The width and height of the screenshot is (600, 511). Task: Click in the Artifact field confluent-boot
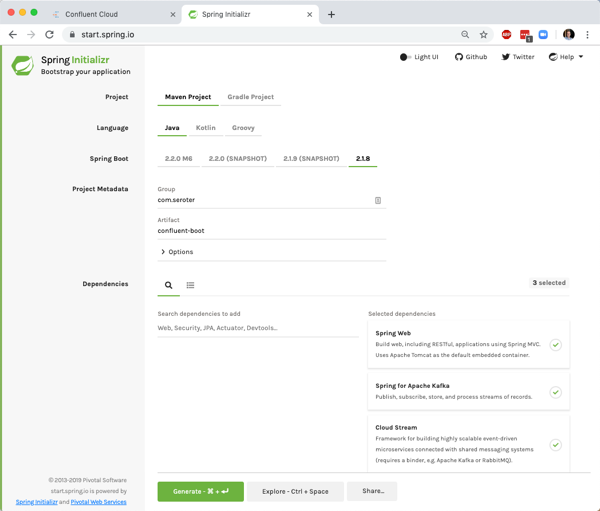(x=272, y=231)
